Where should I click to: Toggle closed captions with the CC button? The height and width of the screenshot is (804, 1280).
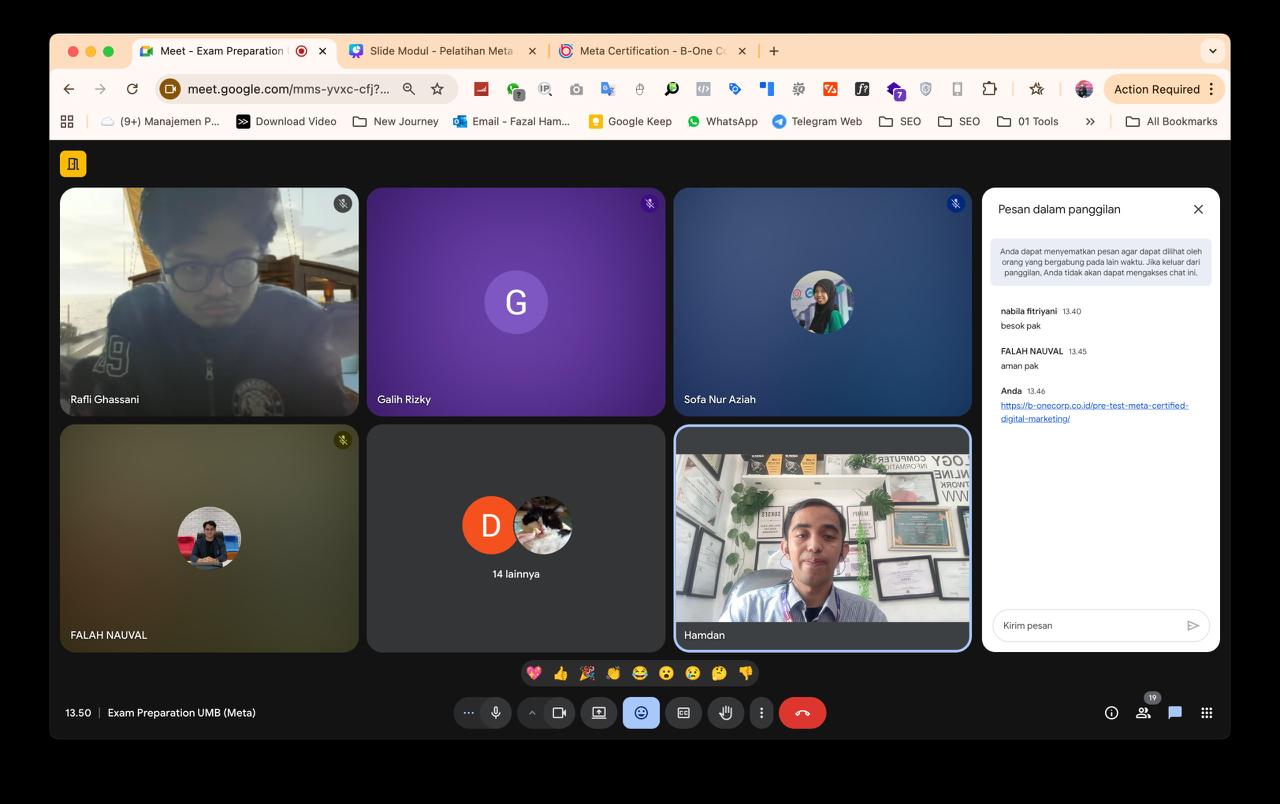pyautogui.click(x=684, y=713)
